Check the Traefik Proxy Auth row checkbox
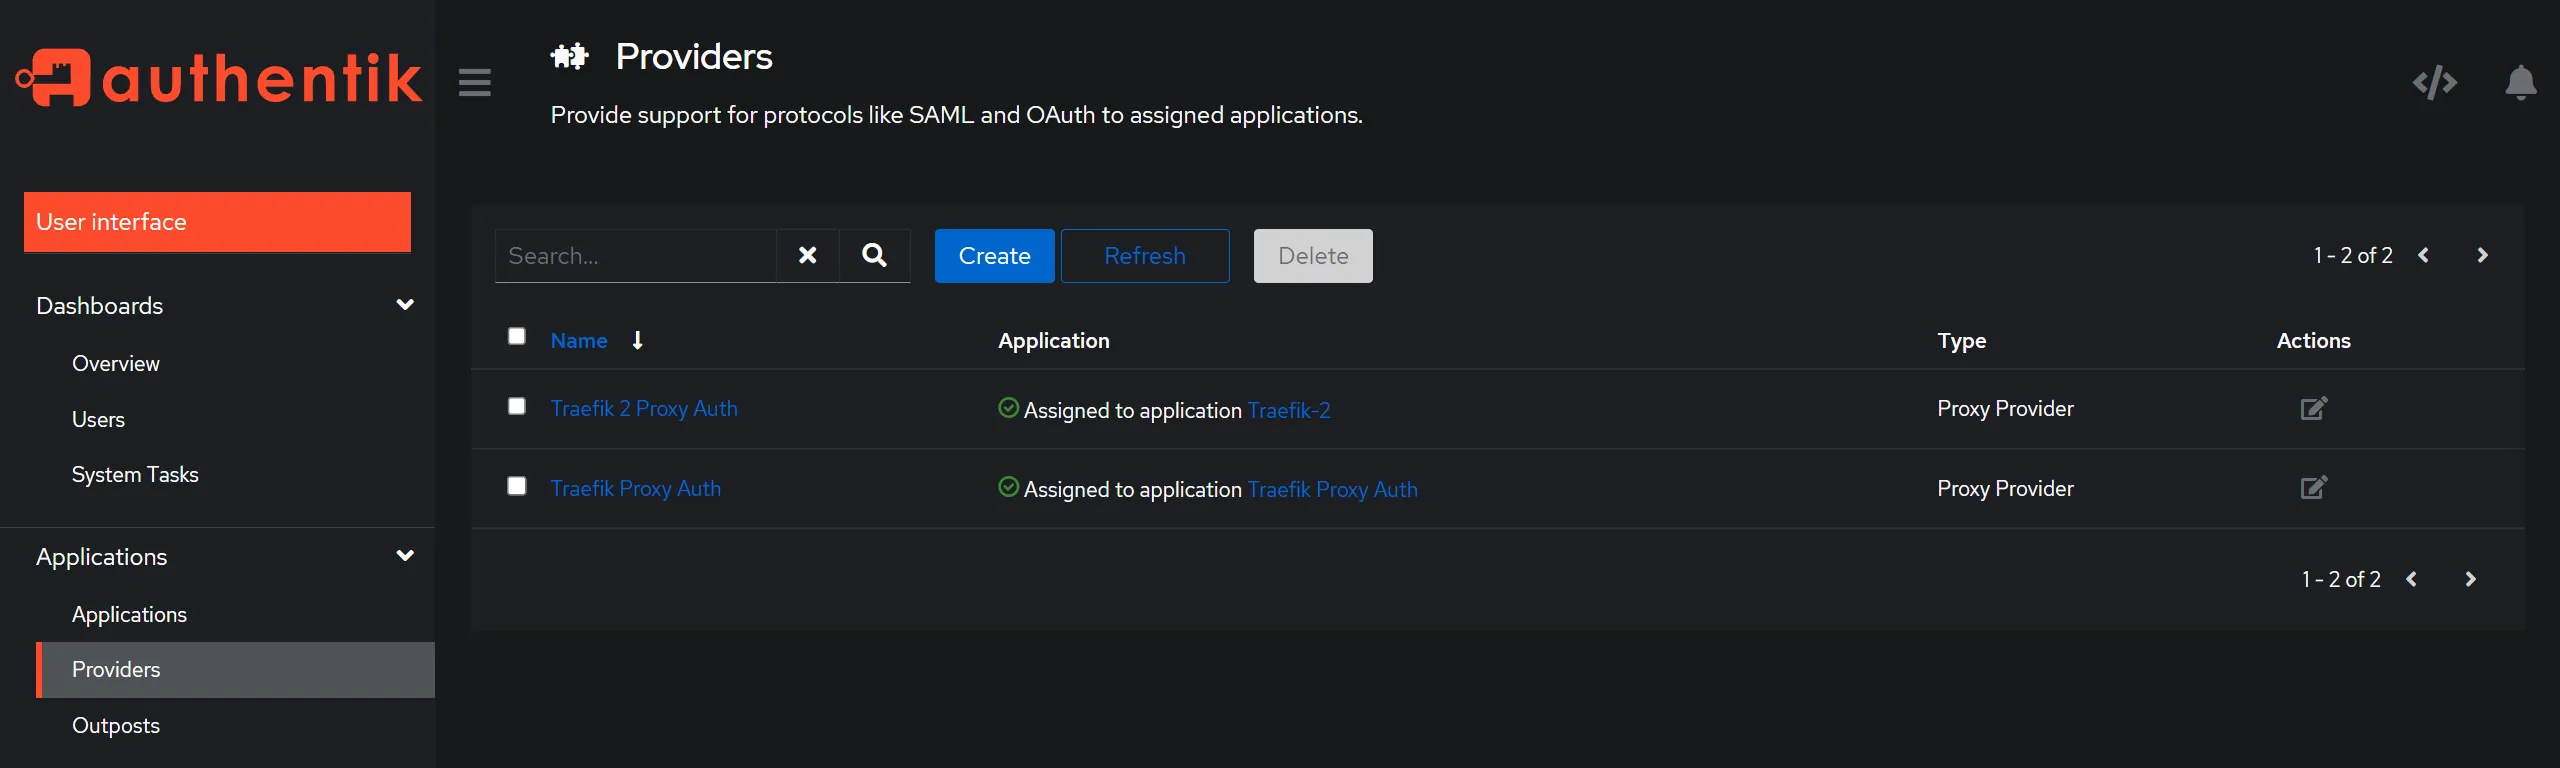Image resolution: width=2560 pixels, height=768 pixels. (517, 486)
